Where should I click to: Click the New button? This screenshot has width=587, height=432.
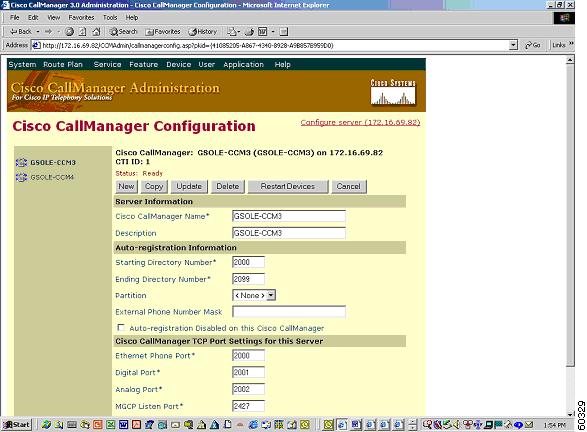coord(127,186)
